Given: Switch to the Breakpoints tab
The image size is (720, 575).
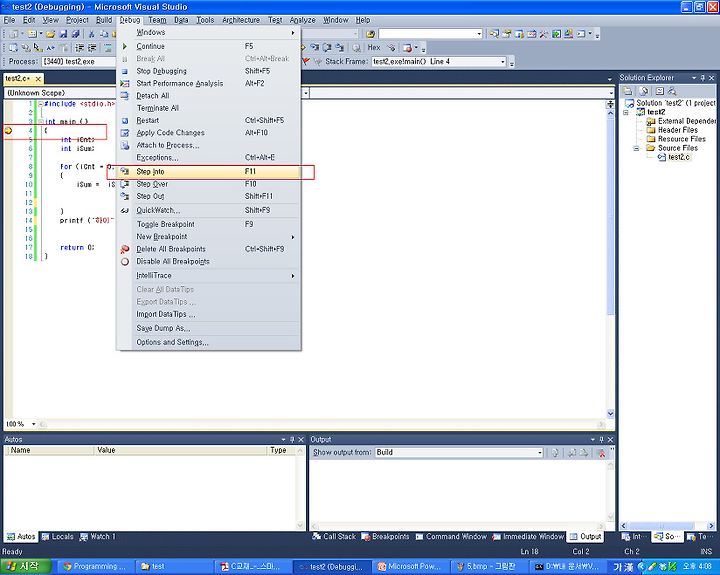Looking at the screenshot, I should 385,537.
